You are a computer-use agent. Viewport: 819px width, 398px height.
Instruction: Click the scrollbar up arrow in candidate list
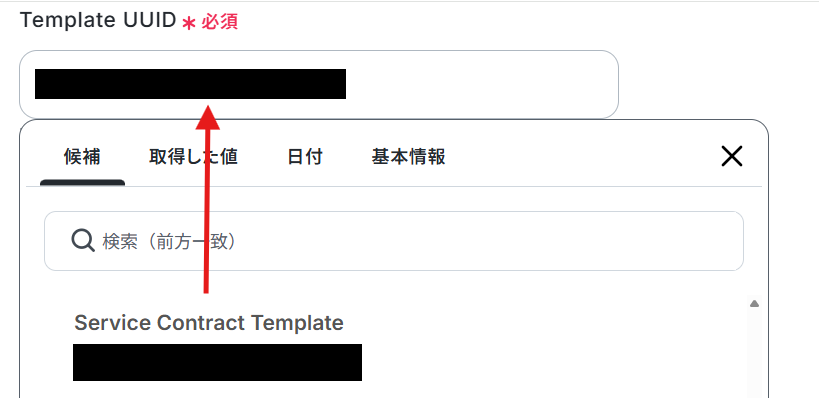[x=754, y=303]
